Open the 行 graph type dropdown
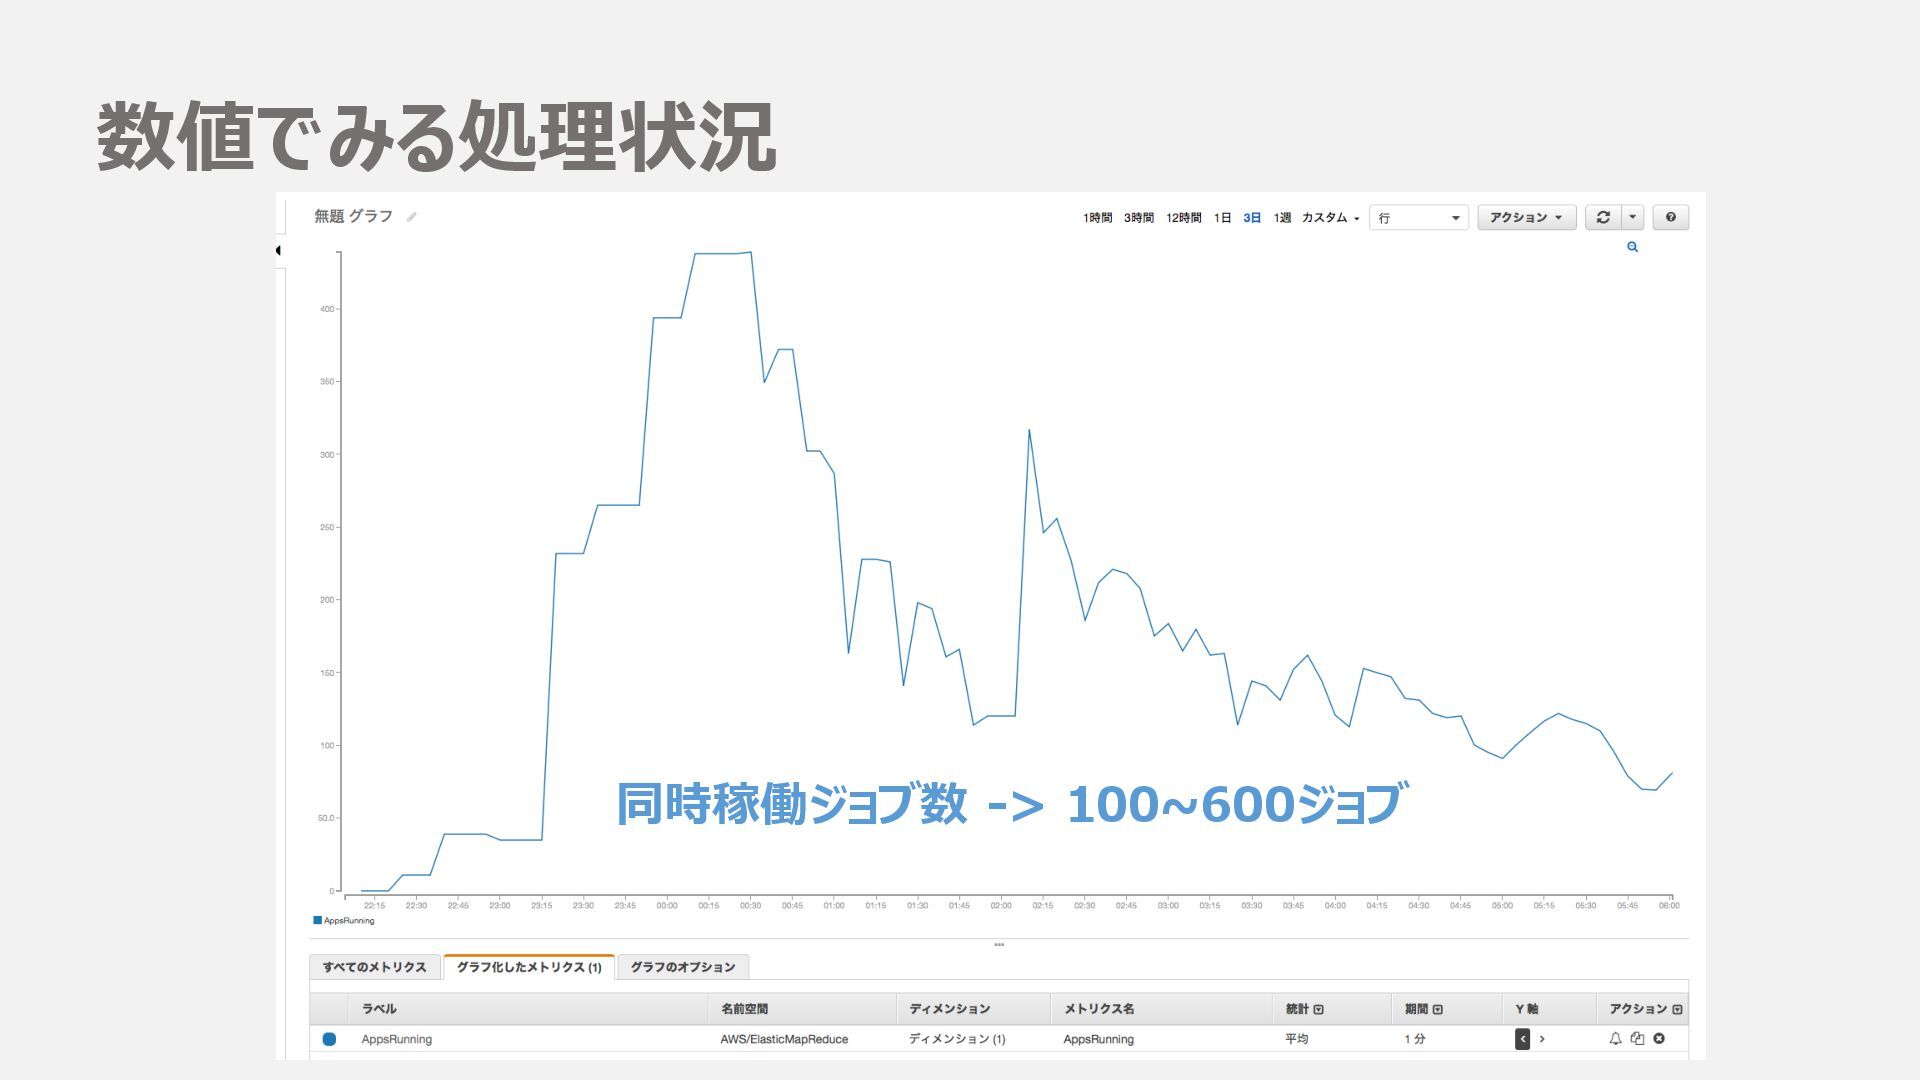Image resolution: width=1920 pixels, height=1080 pixels. click(1418, 217)
